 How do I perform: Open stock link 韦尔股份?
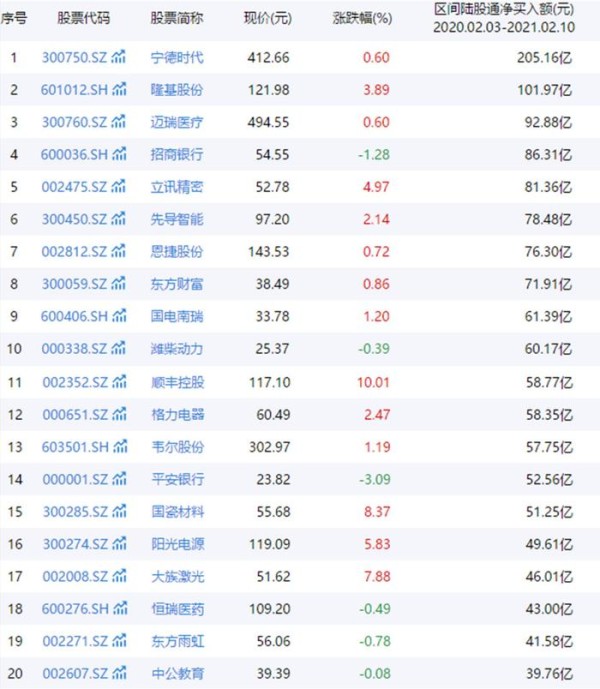coord(178,447)
